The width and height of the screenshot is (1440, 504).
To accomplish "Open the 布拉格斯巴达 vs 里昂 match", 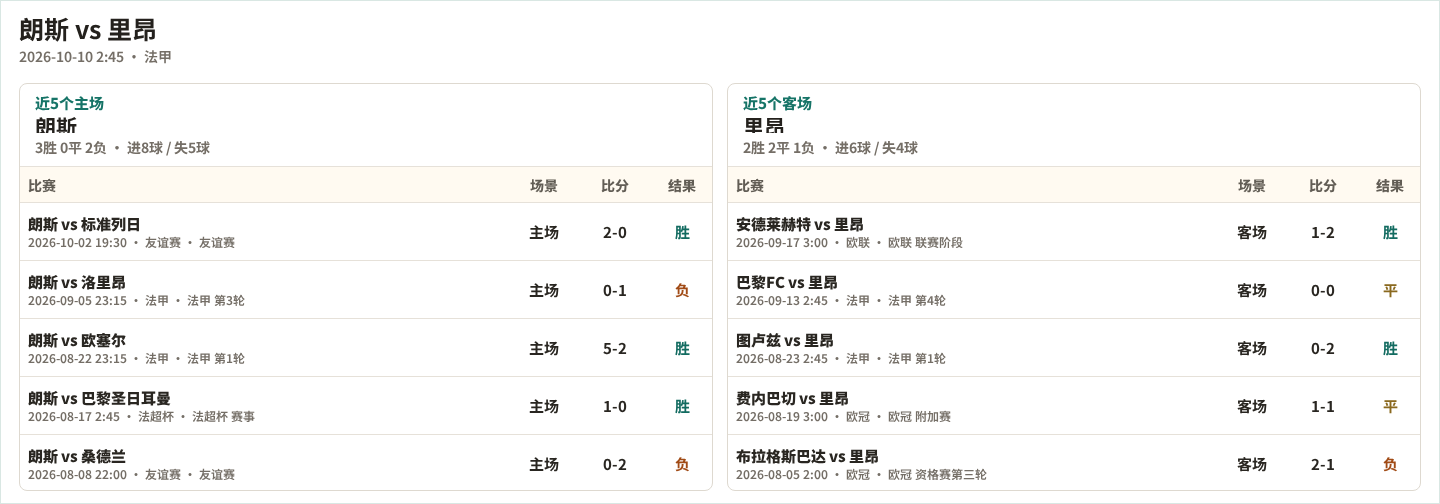I will (x=1074, y=463).
